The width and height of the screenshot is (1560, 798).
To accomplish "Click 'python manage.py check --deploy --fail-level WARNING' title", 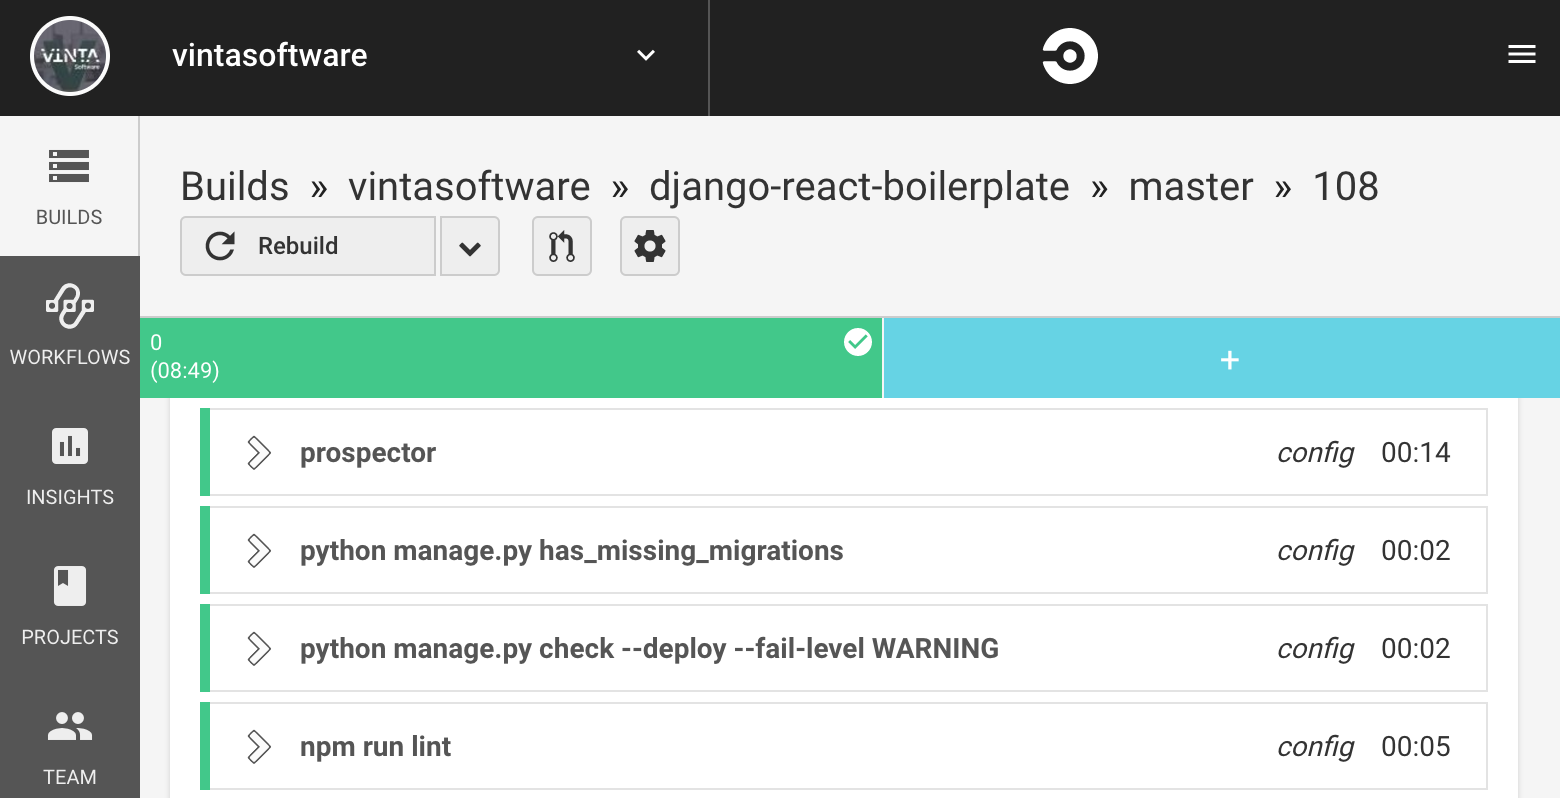I will point(649,649).
